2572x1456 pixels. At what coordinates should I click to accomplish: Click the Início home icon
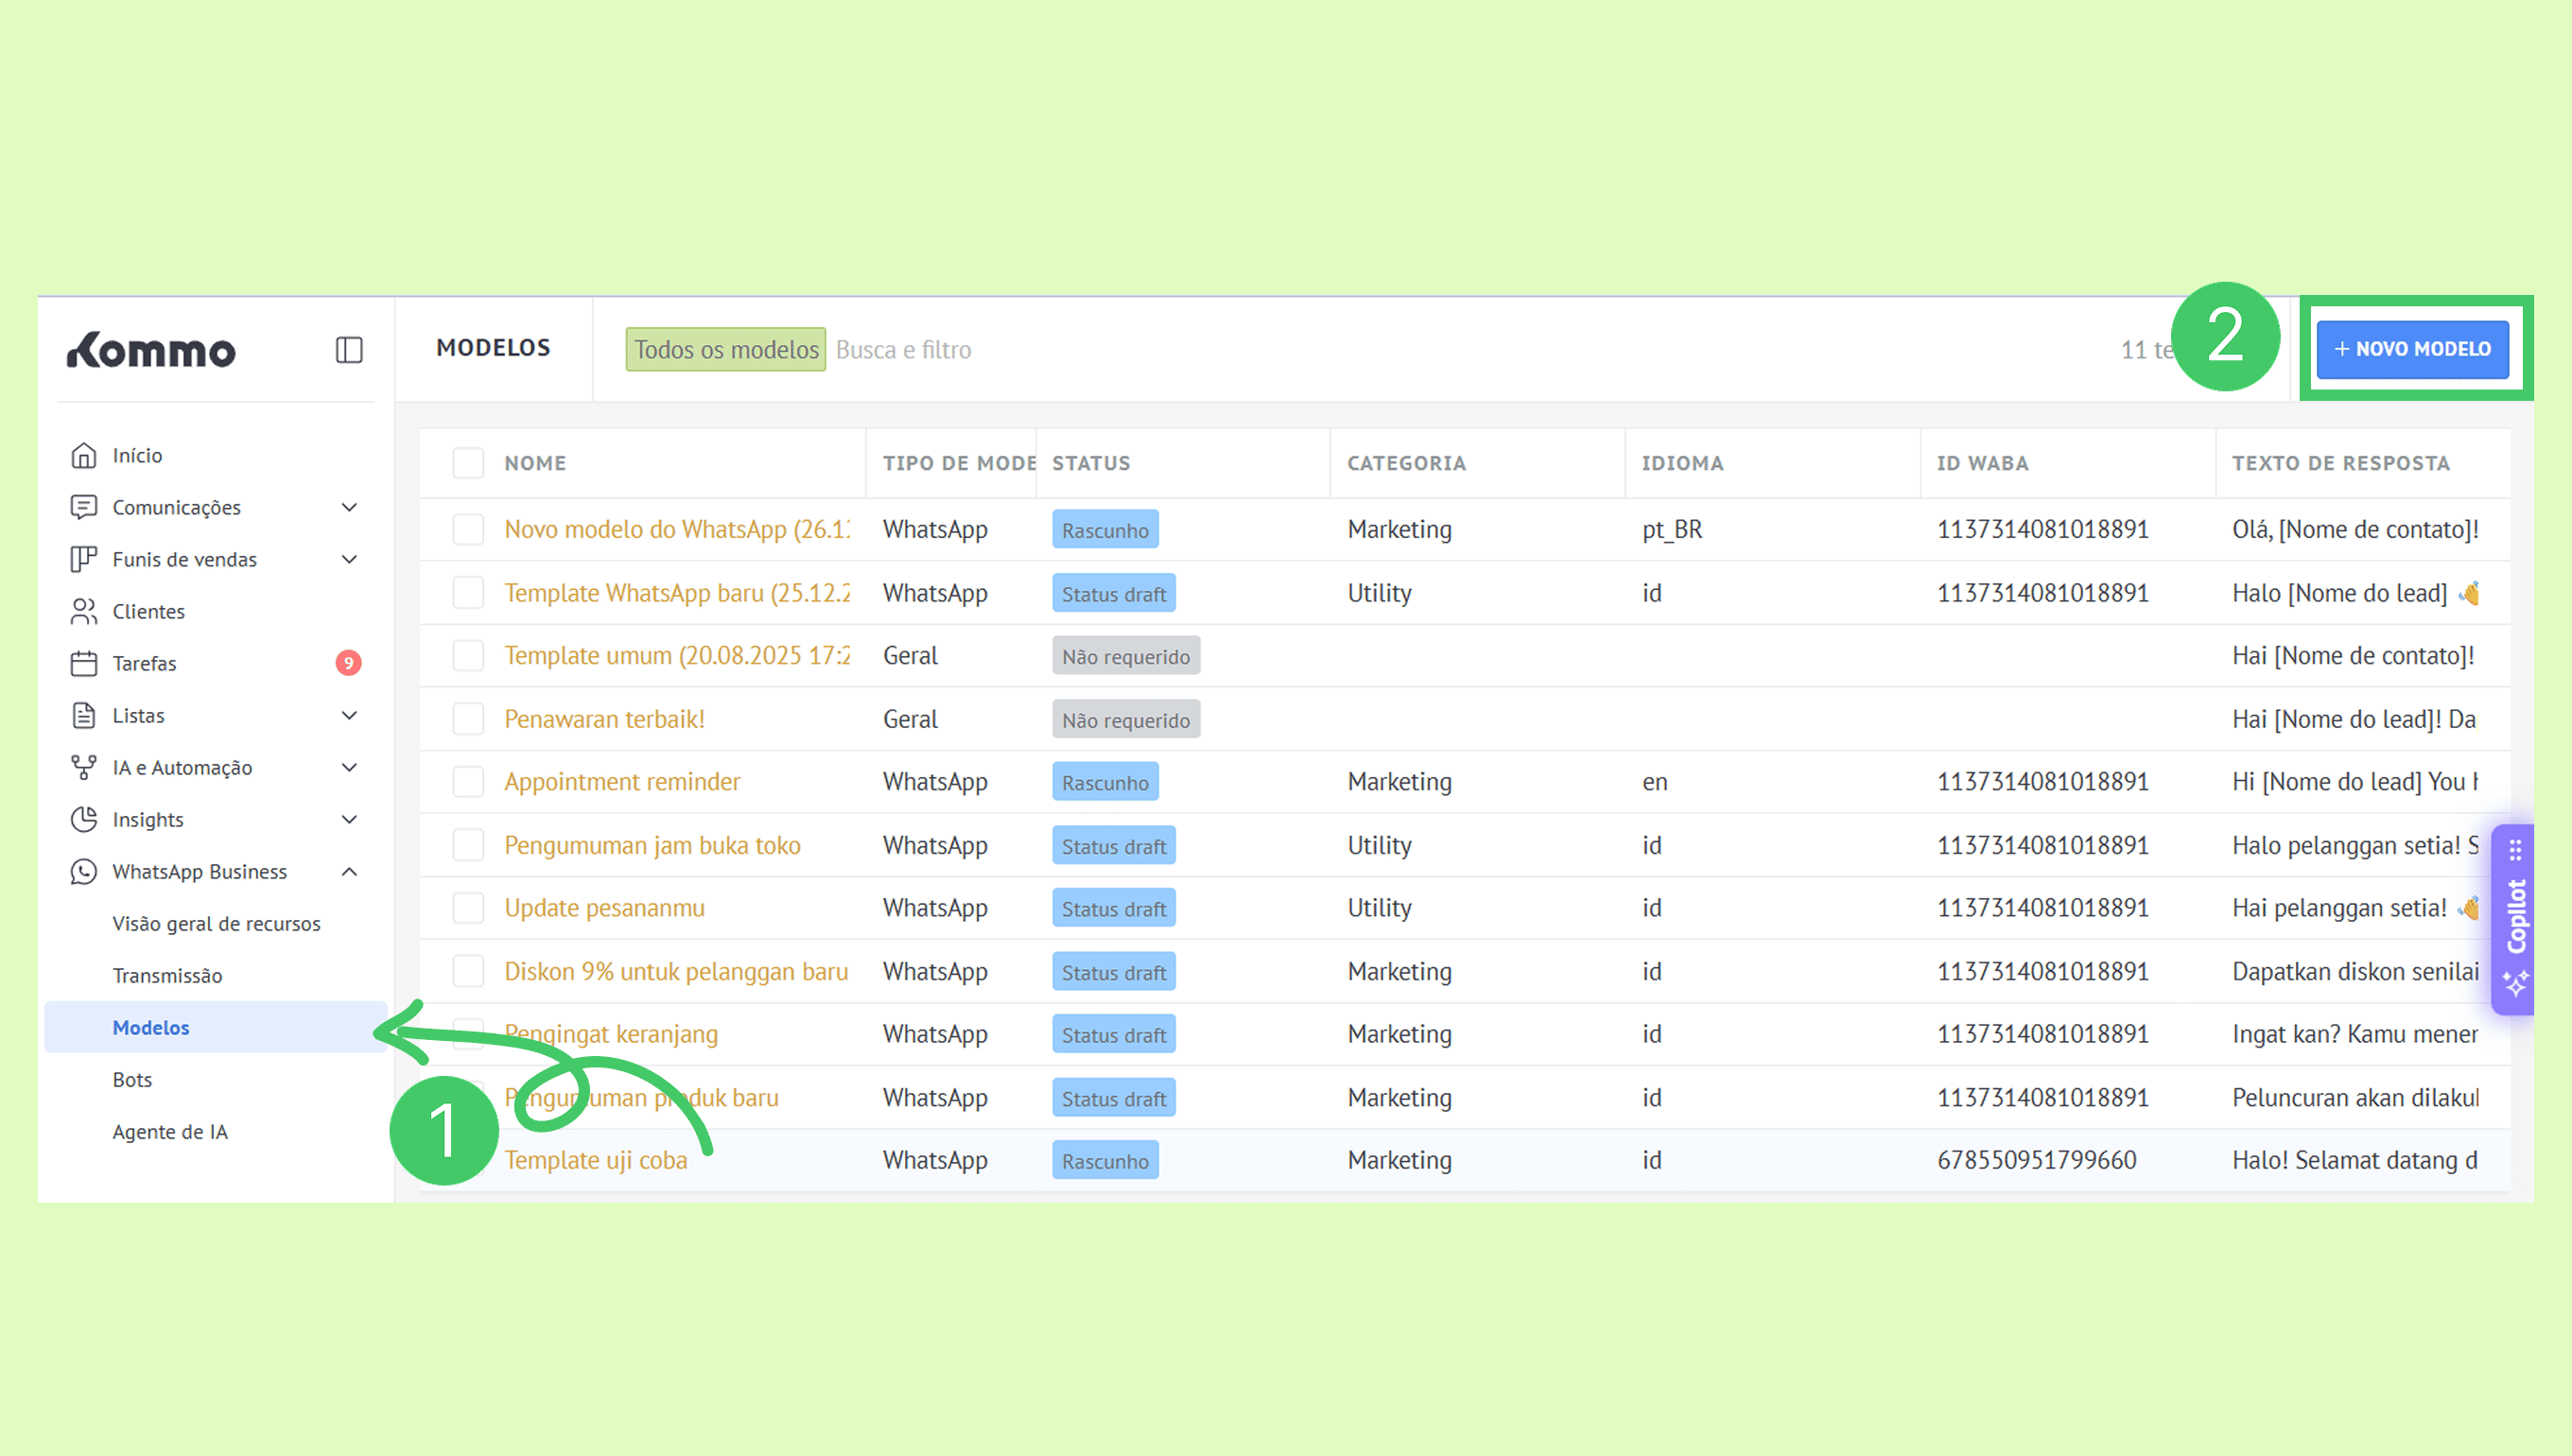tap(84, 455)
